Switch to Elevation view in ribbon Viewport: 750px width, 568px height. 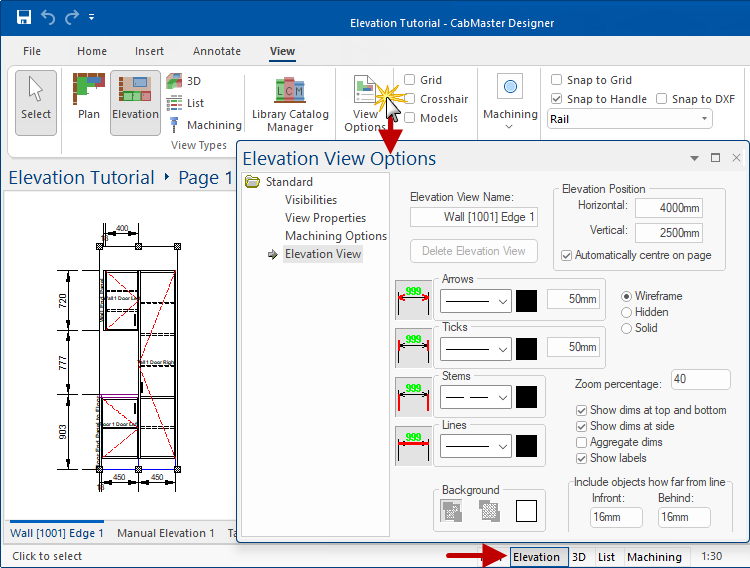135,102
